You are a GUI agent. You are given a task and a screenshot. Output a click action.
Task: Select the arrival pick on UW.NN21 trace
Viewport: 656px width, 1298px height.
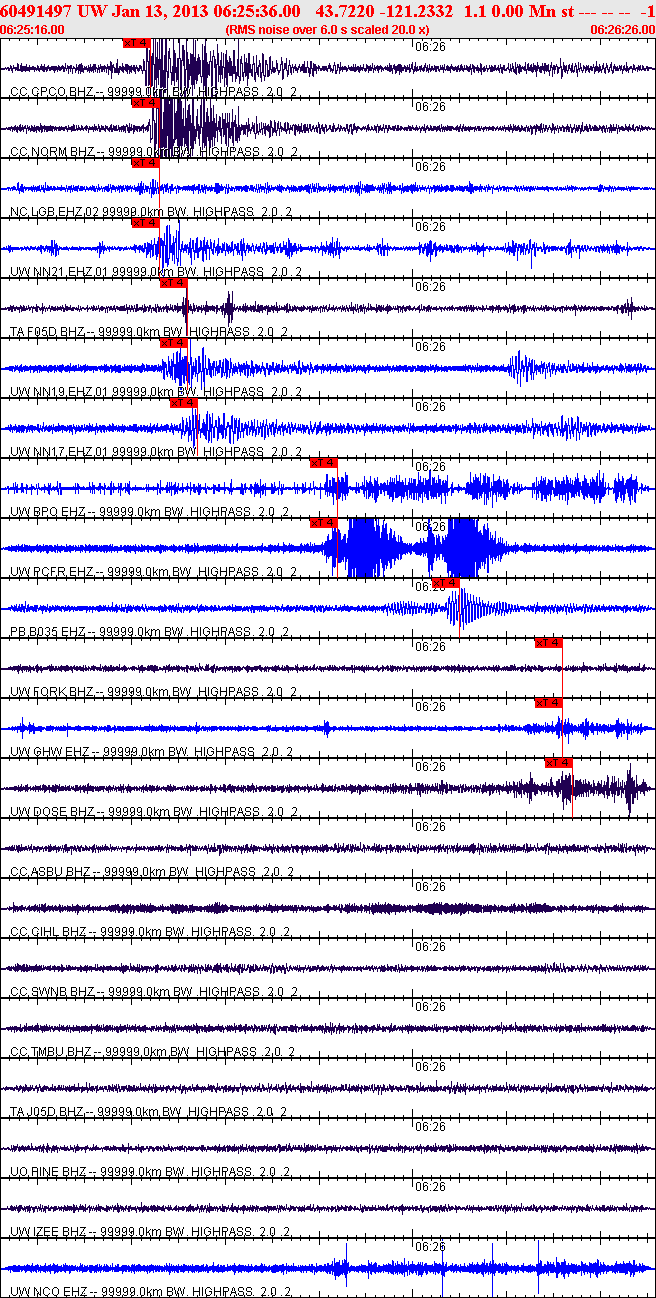point(145,223)
